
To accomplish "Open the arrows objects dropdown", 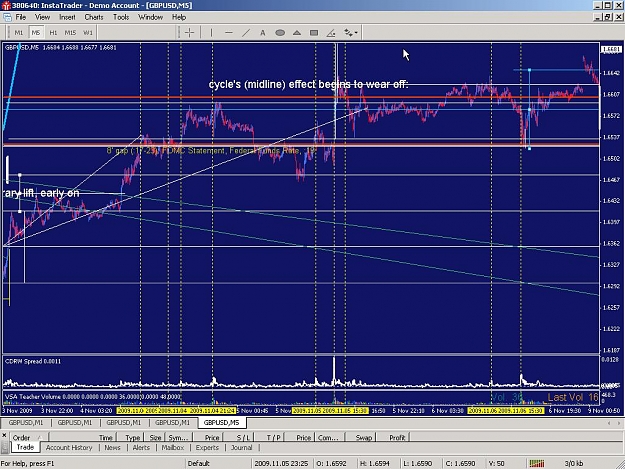I will click(x=351, y=33).
